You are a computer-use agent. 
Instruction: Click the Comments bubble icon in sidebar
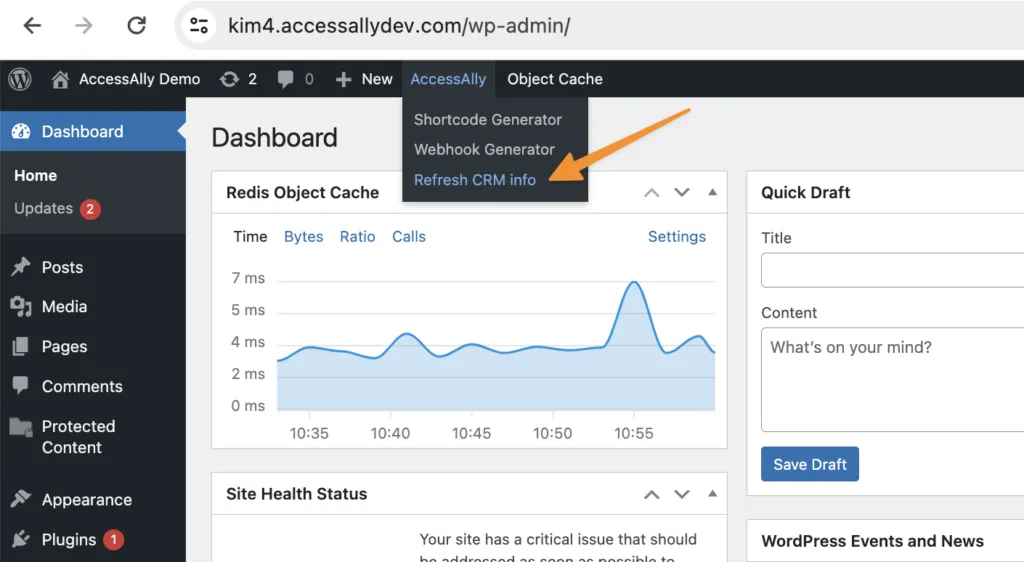click(x=21, y=385)
